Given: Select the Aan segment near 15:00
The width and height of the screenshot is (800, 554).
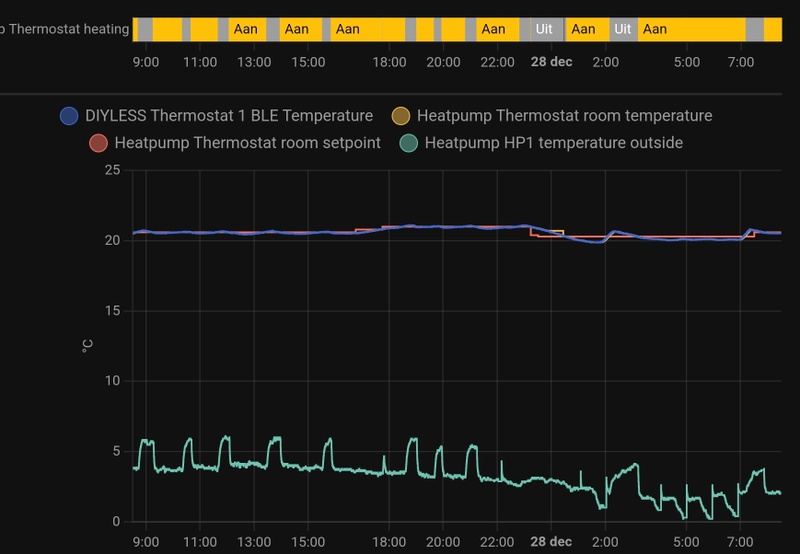Looking at the screenshot, I should (x=301, y=29).
